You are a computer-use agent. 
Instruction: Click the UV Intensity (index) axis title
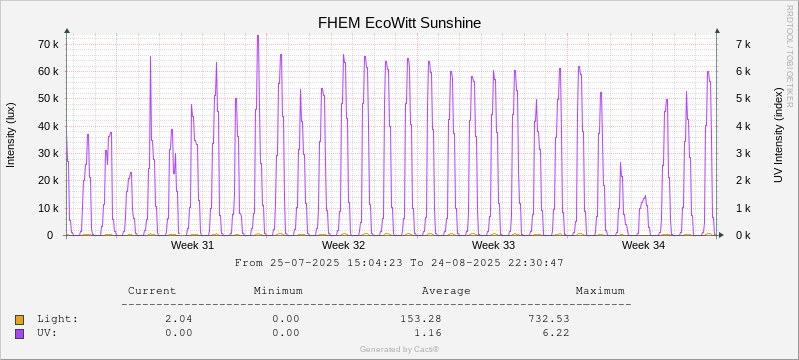(778, 134)
